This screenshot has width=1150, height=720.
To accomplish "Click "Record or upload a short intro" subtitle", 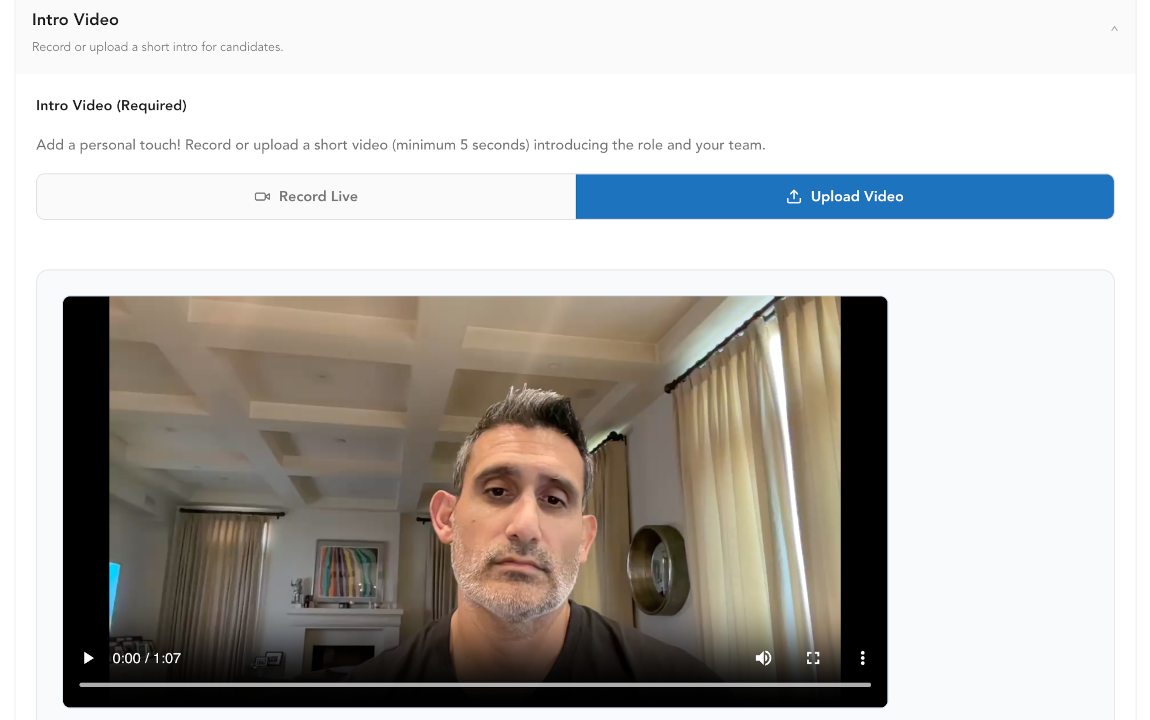I will point(157,47).
